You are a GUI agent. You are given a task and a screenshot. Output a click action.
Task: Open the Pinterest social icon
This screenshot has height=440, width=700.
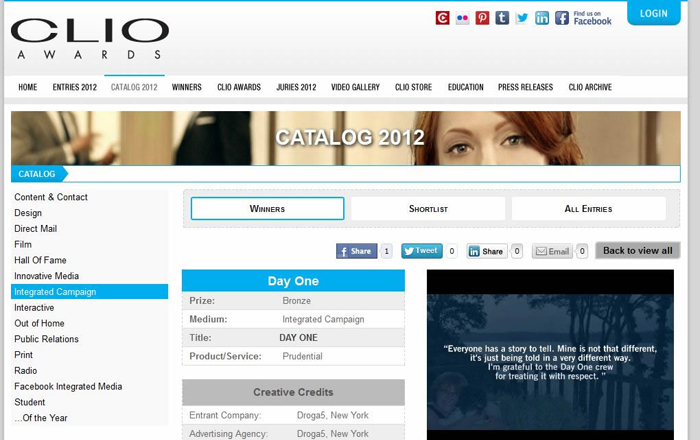coord(482,18)
